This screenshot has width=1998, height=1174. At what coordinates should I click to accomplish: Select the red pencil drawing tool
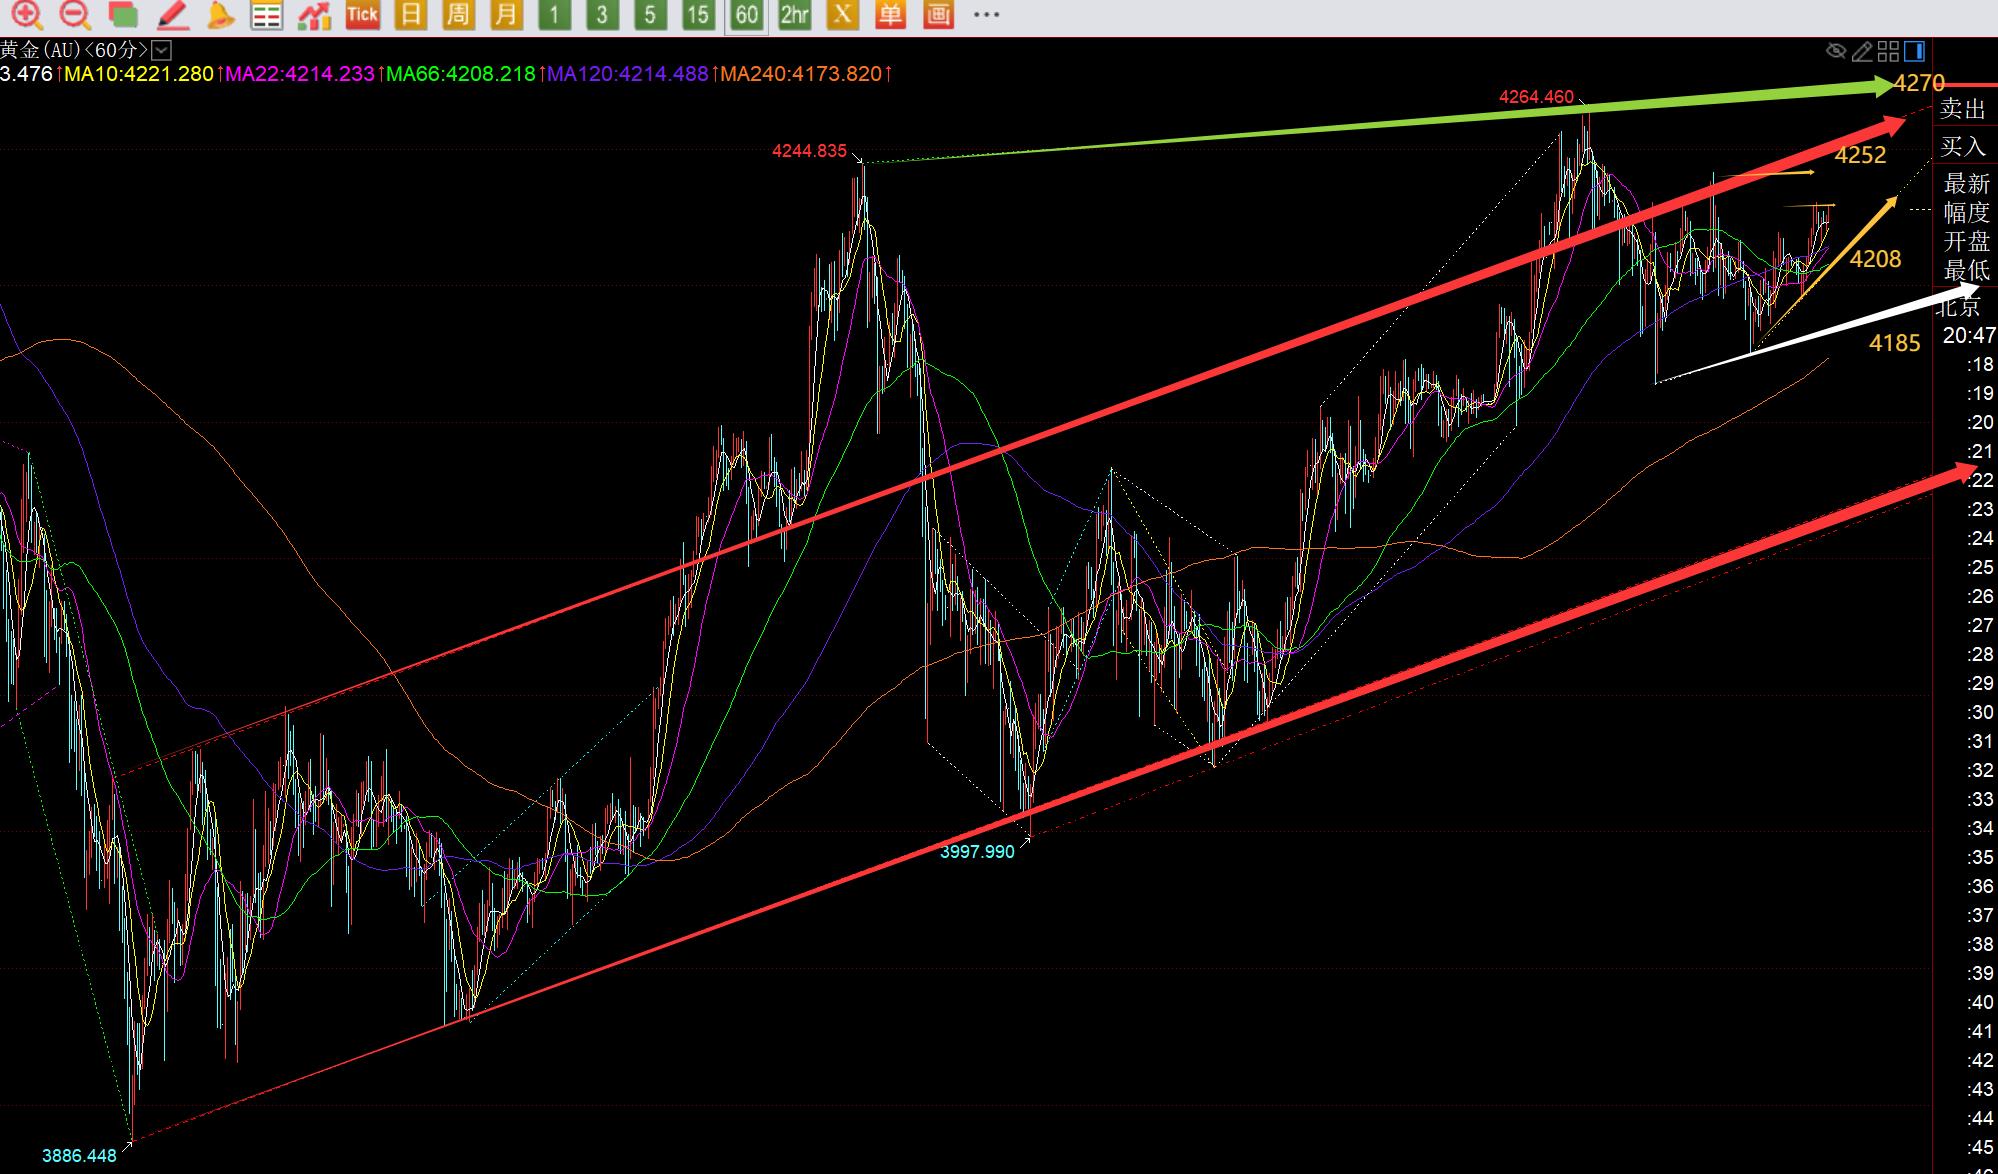click(x=172, y=14)
